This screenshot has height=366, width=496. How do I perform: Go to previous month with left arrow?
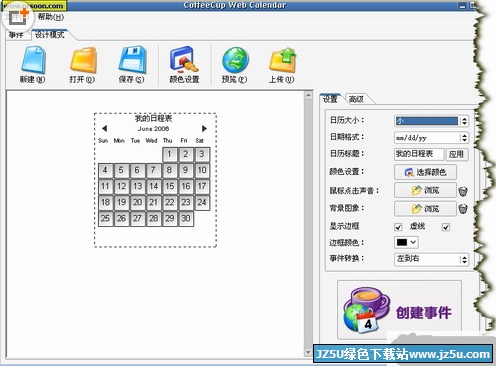coord(104,128)
